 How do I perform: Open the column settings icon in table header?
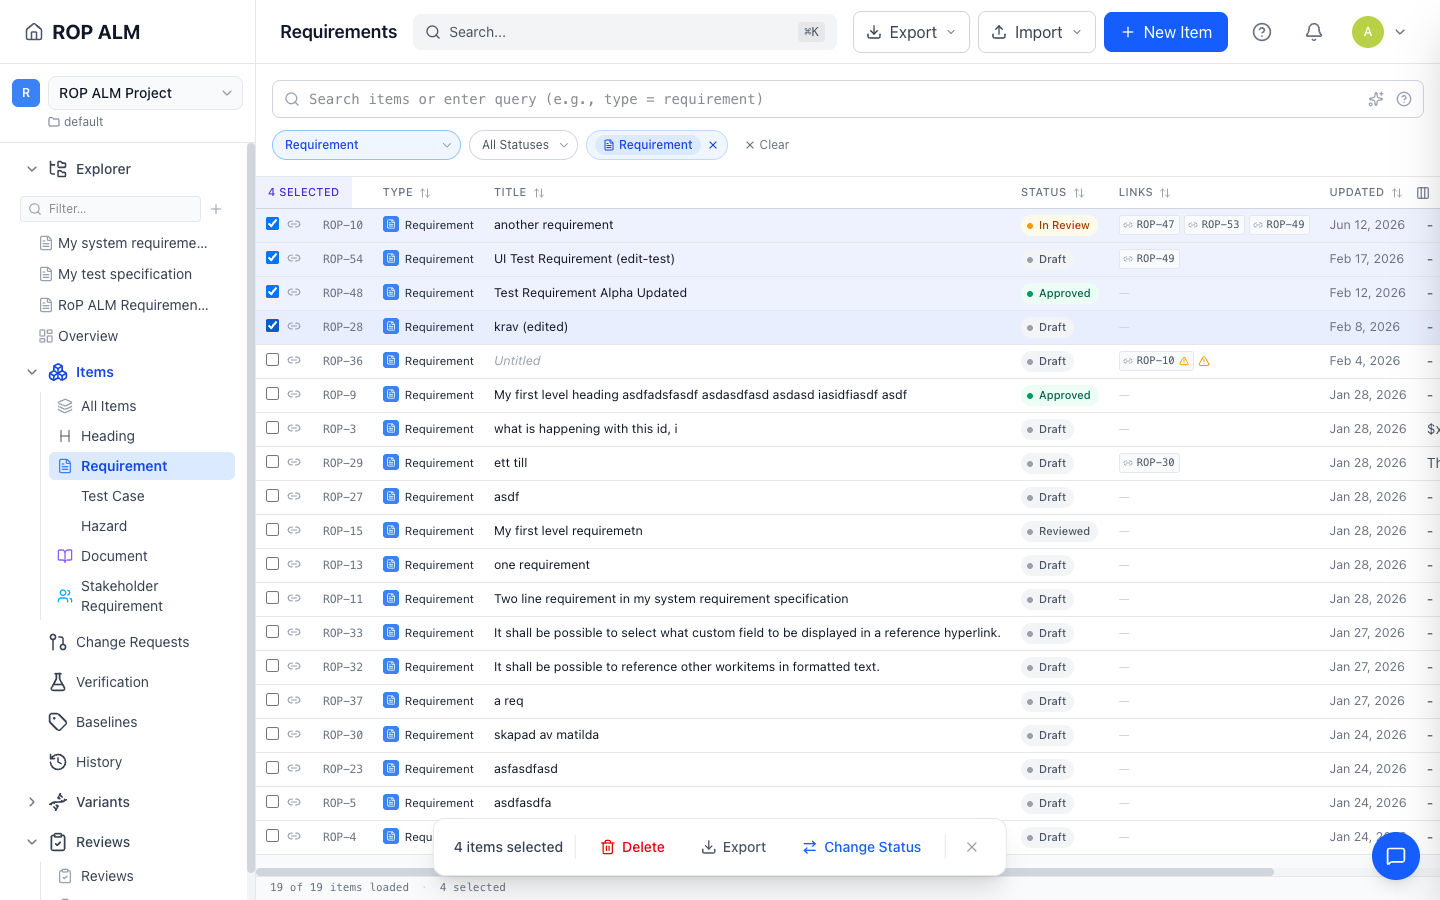(1423, 193)
